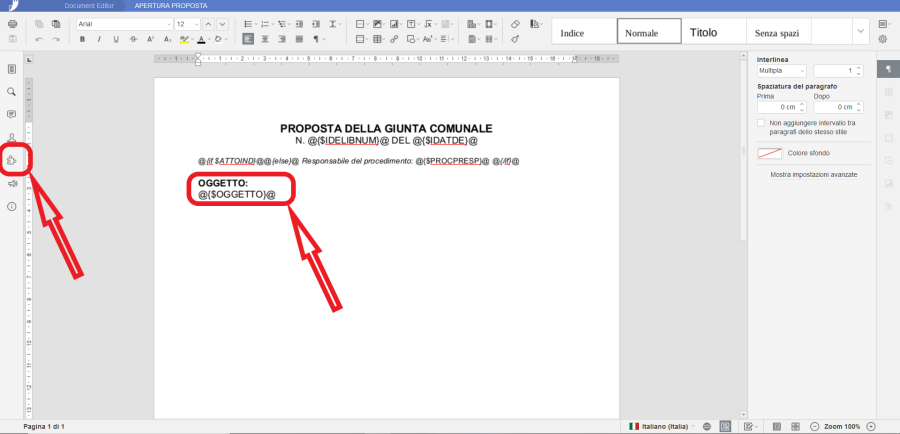Apply strikethrough to text

(133, 40)
